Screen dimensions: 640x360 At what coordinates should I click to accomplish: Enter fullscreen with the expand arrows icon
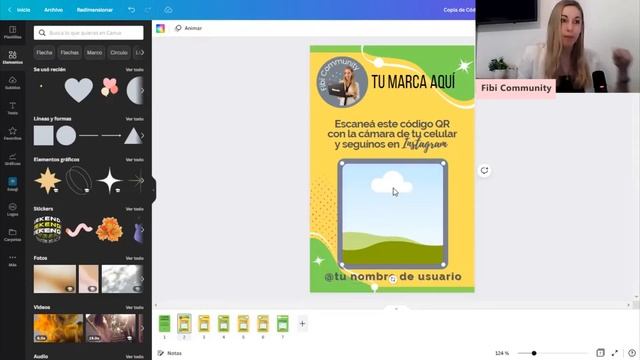tap(615, 353)
